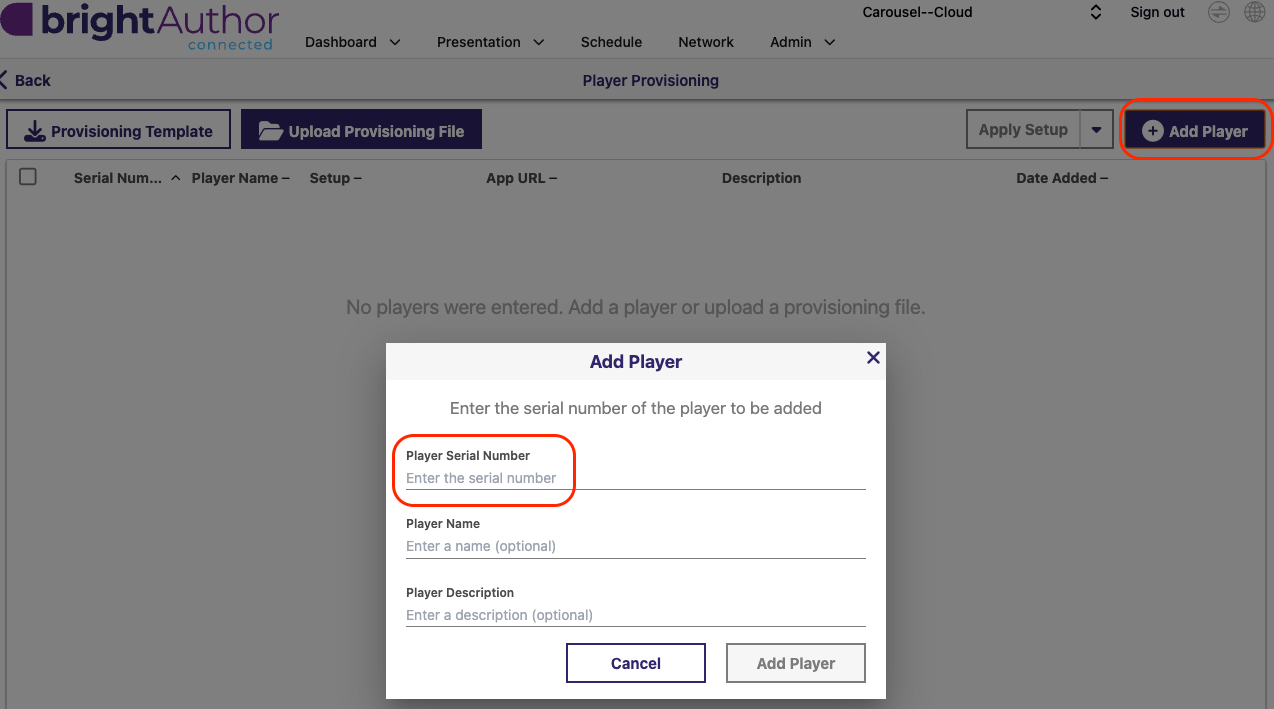
Task: Click the brightAuthor connected logo
Action: point(140,26)
